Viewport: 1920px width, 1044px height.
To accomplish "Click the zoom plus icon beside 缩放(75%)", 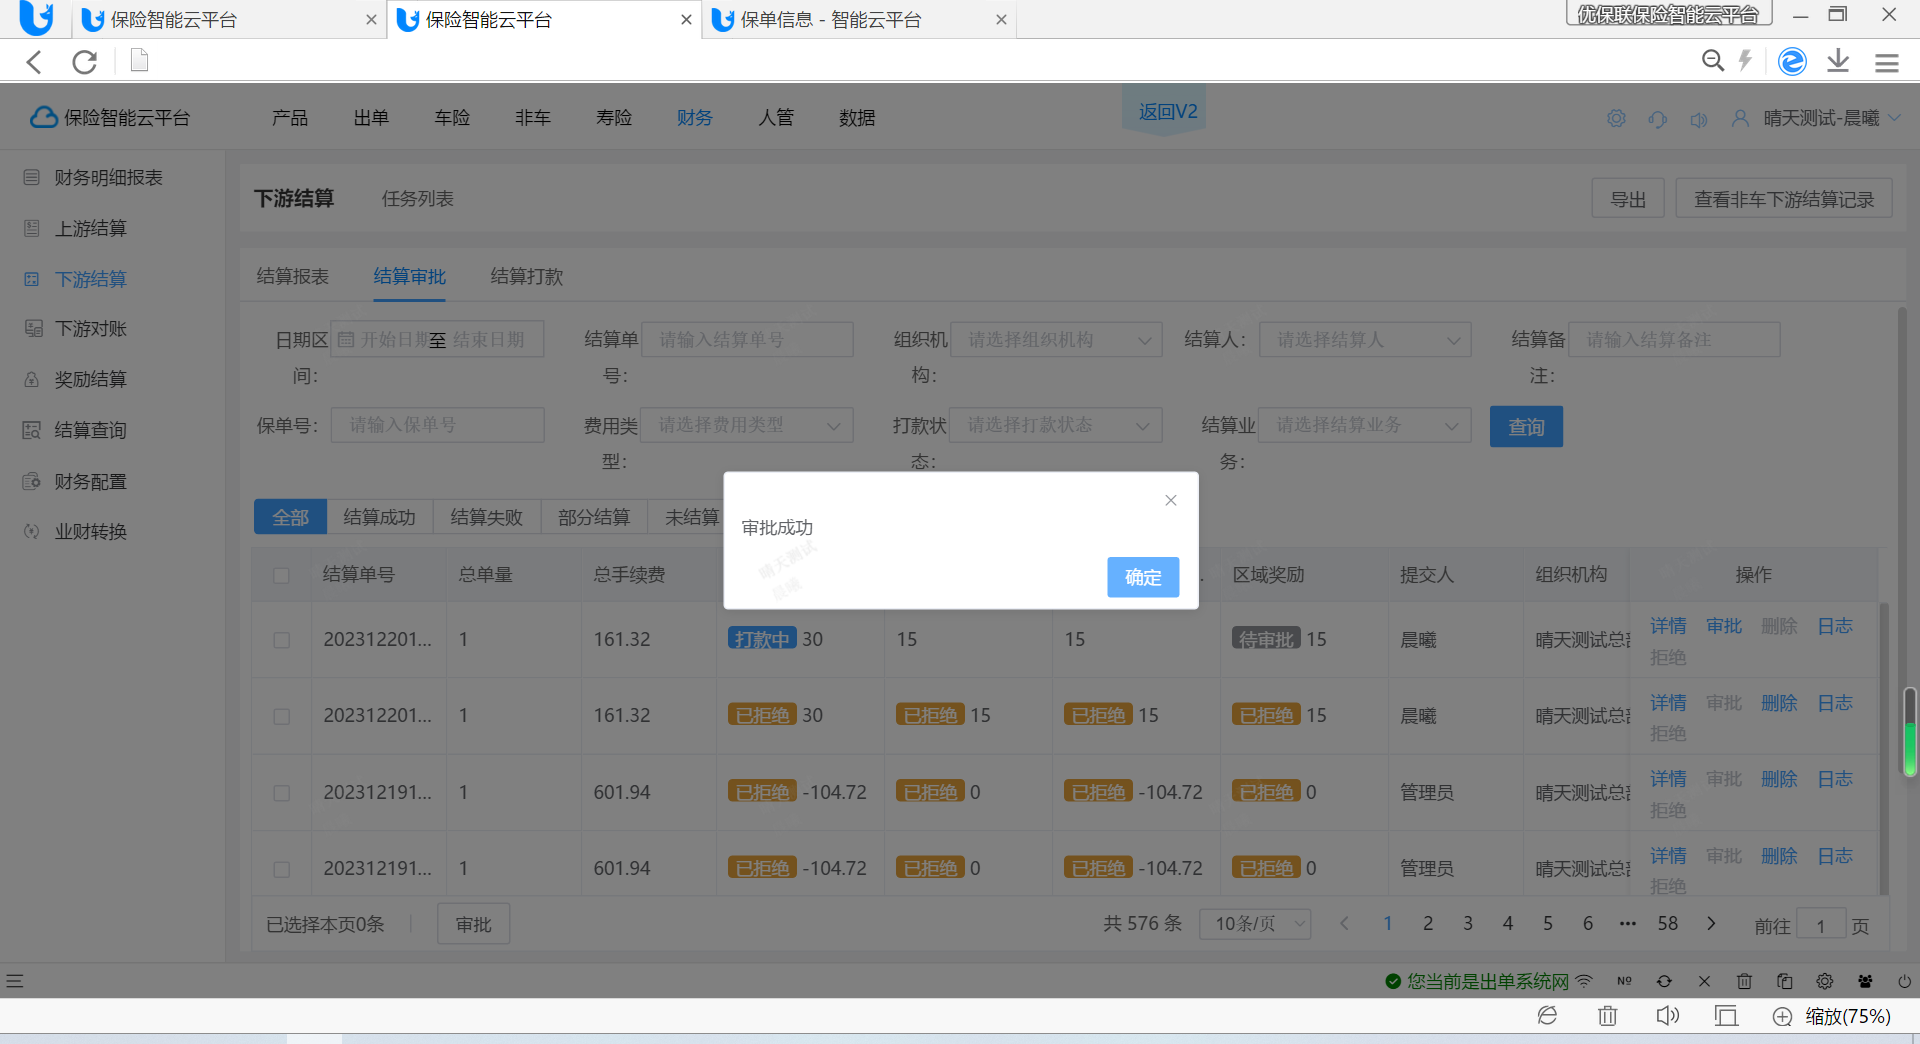I will pos(1782,1017).
